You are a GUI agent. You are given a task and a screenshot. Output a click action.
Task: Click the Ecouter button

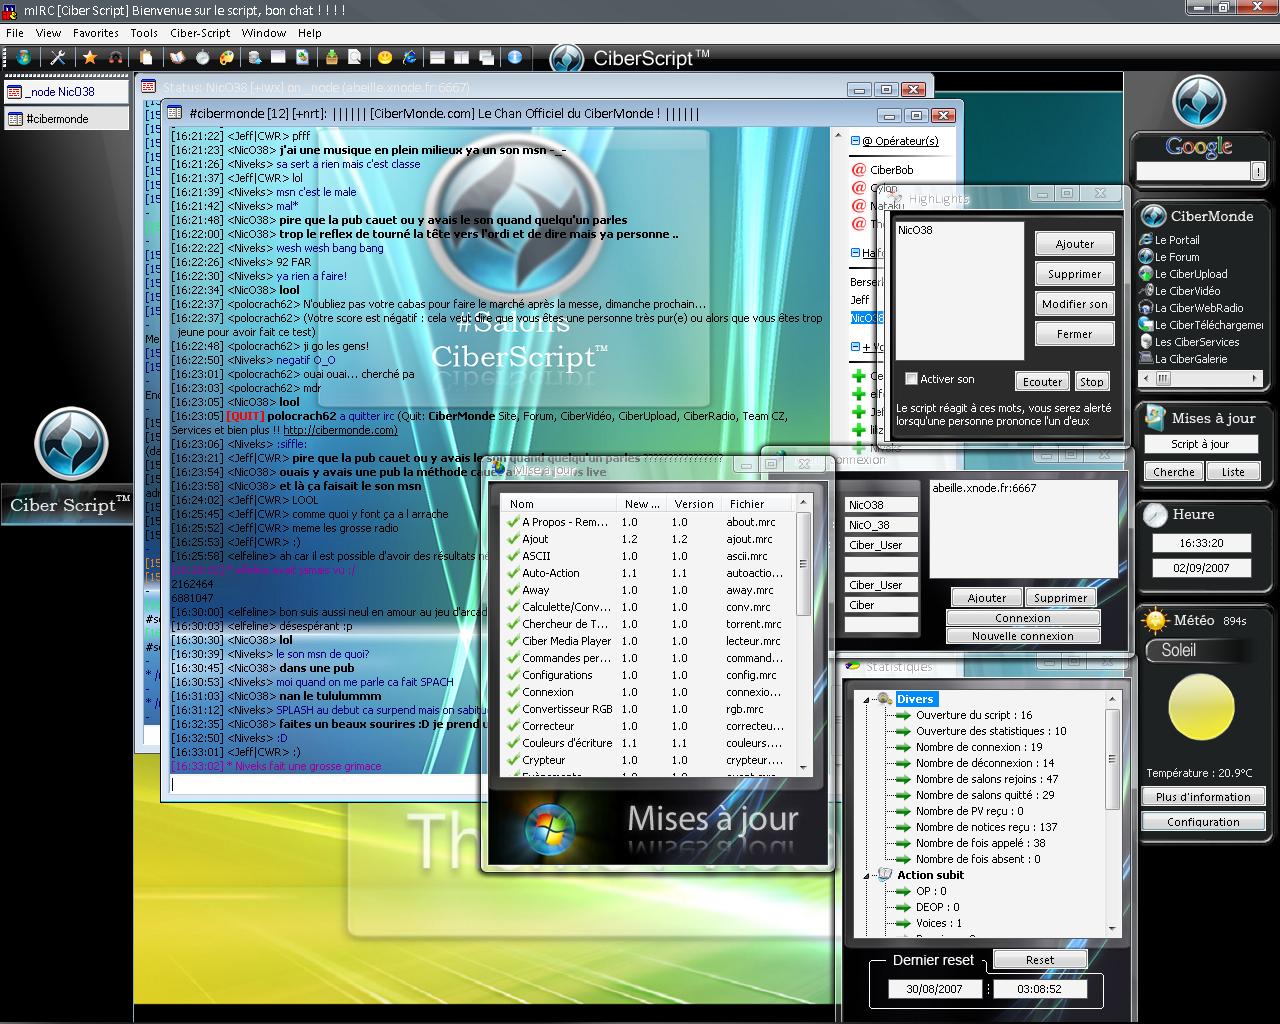[1042, 382]
